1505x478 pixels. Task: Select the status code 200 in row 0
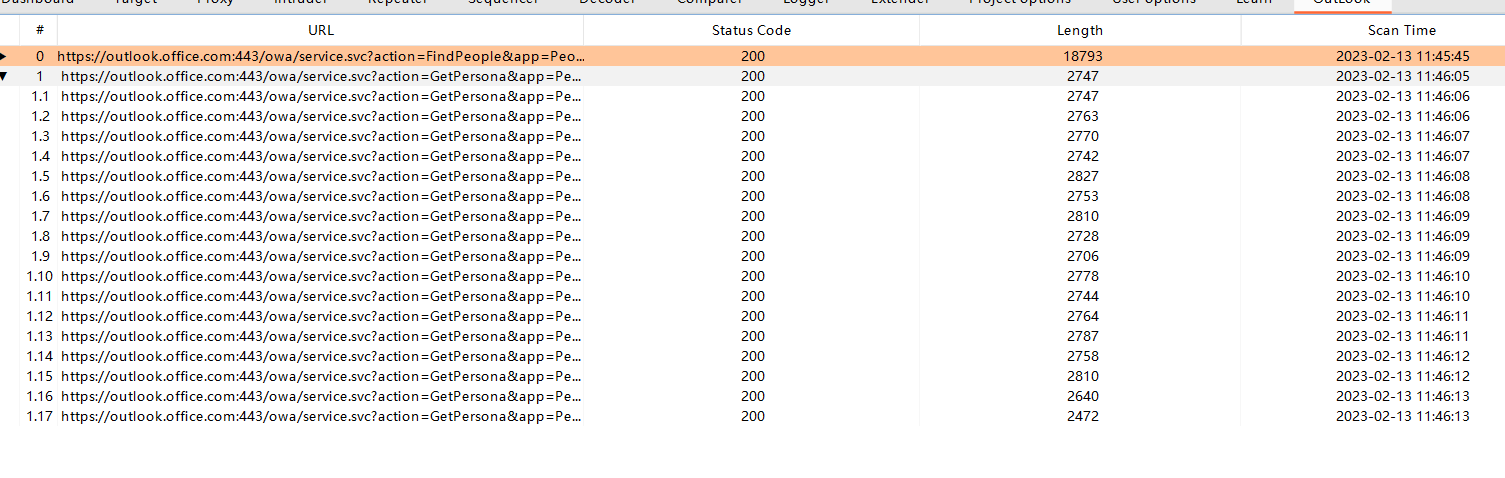[x=753, y=56]
